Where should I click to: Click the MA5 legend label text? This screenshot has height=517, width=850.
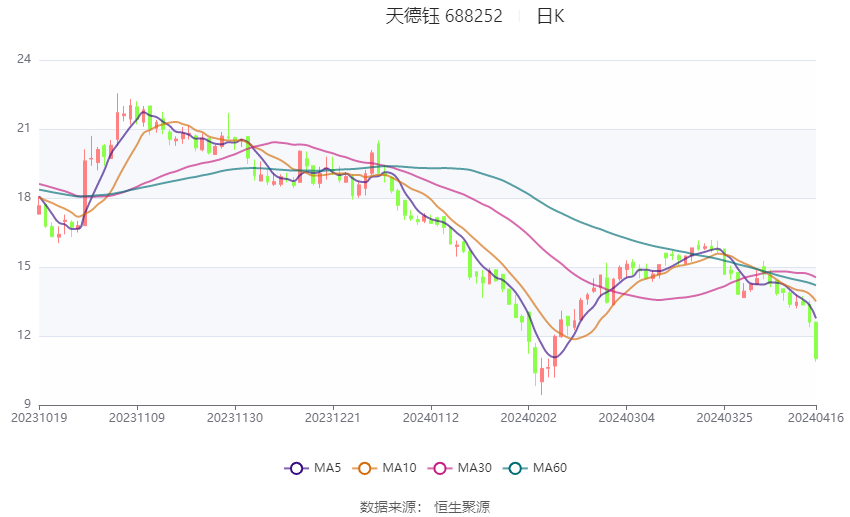click(327, 468)
